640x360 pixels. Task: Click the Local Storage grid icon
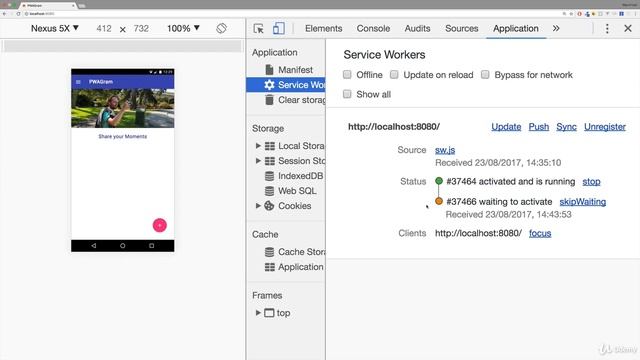tap(269, 146)
